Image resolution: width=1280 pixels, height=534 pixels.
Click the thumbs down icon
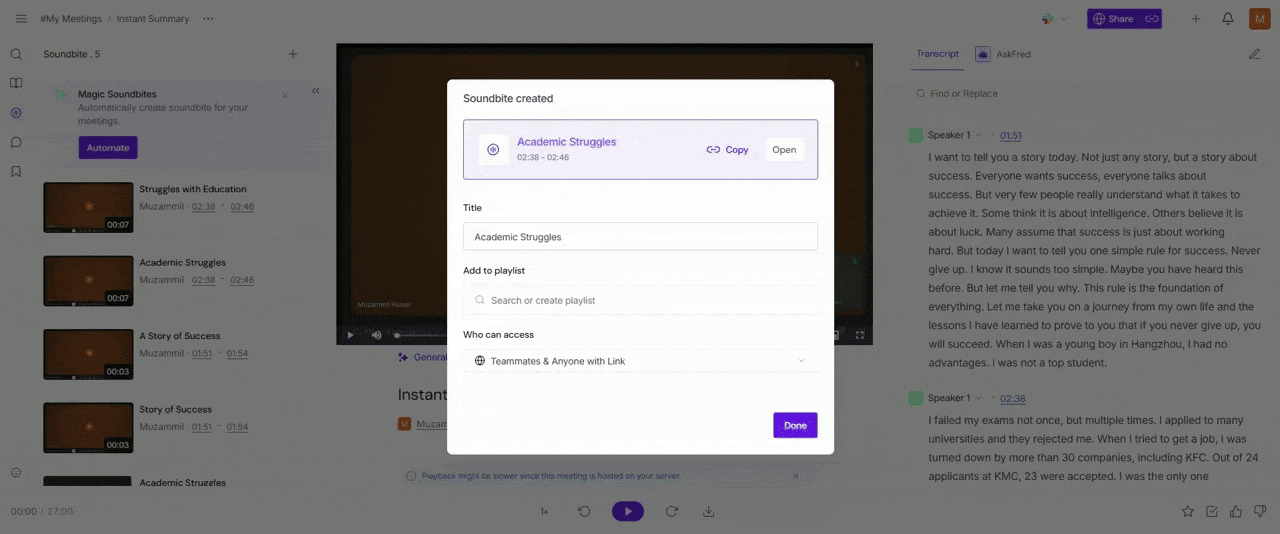point(1260,511)
